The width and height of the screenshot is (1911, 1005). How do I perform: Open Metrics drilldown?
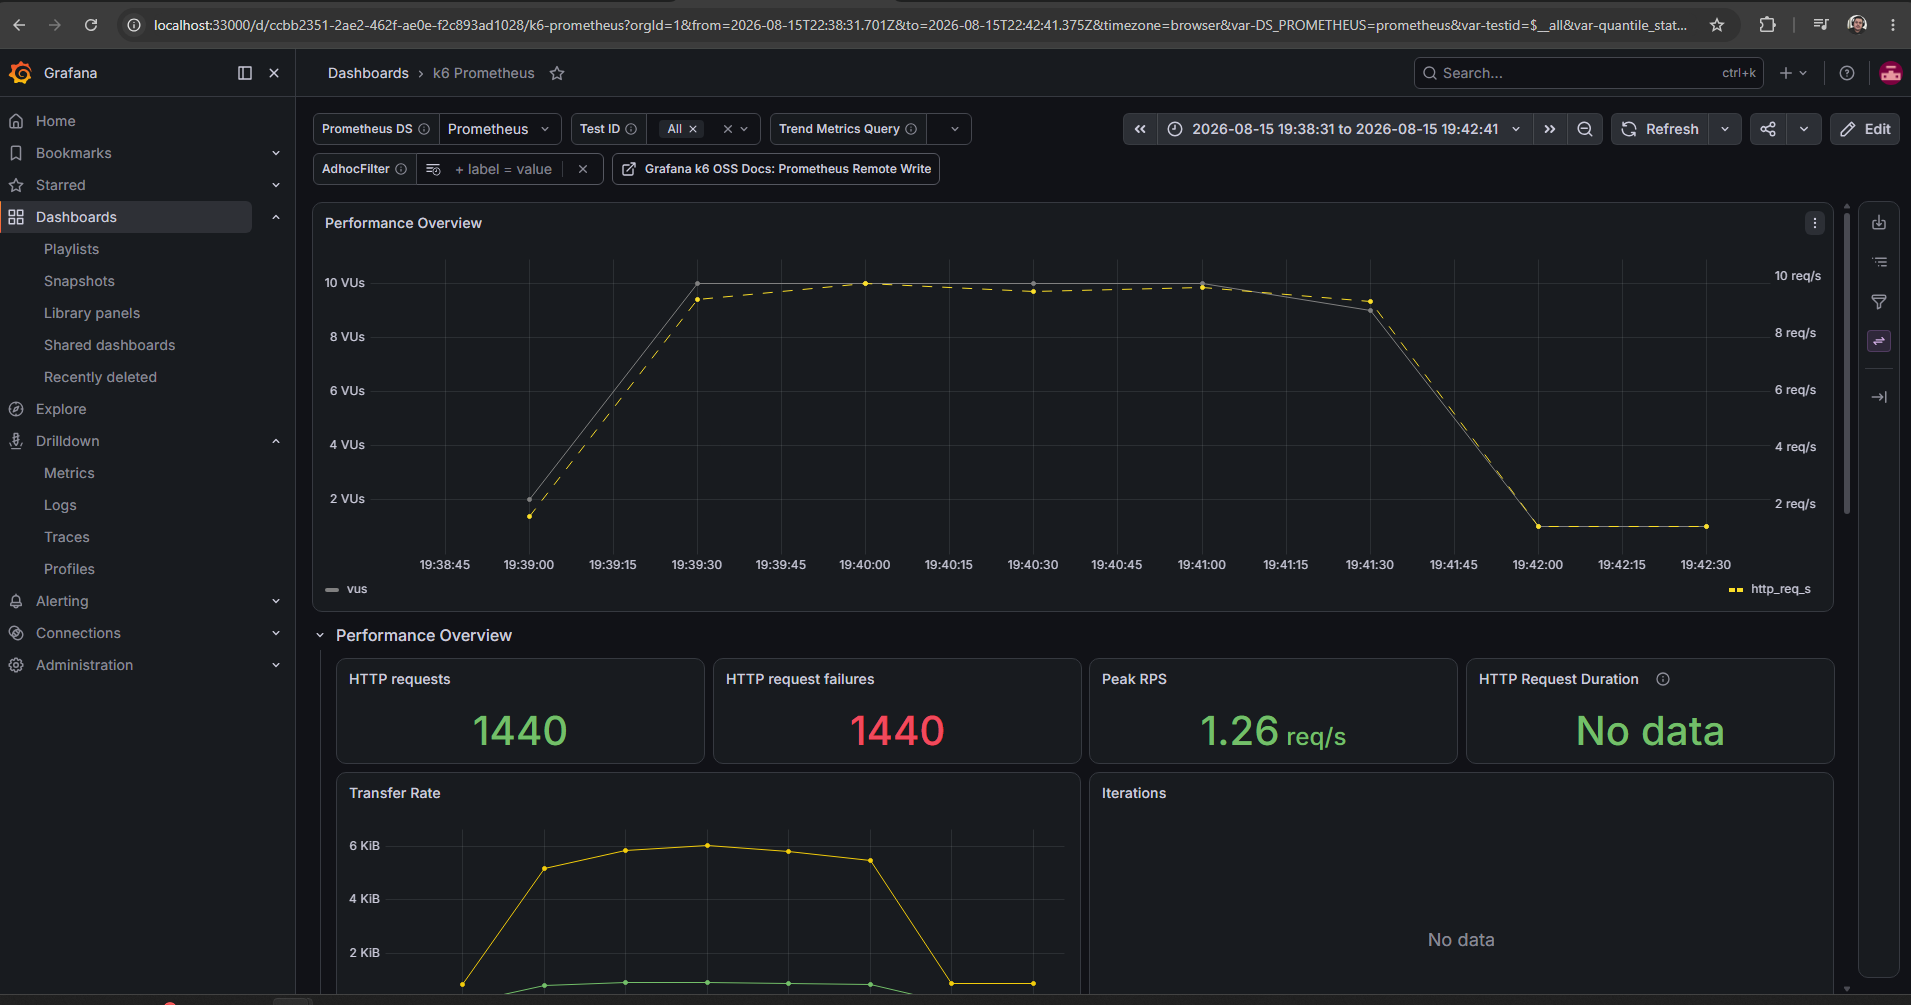click(69, 473)
